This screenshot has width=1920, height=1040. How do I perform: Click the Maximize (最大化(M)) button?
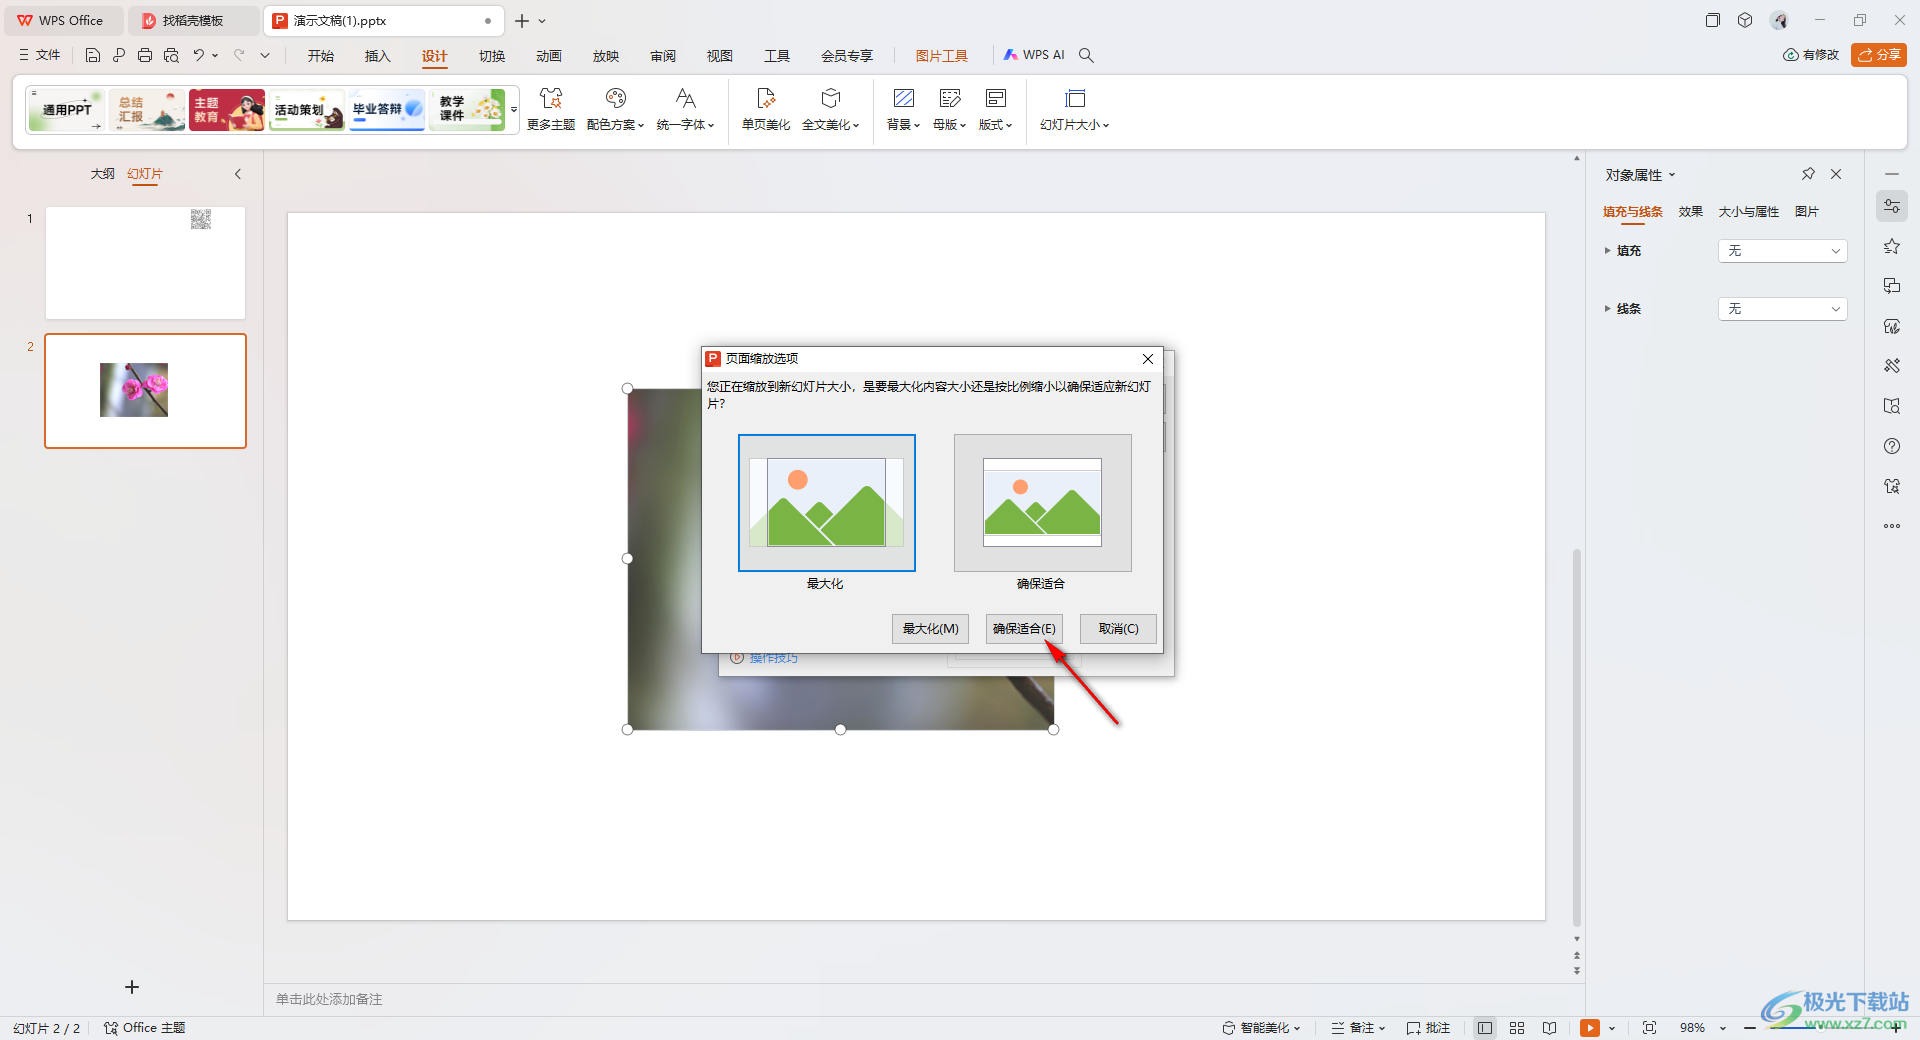click(x=930, y=629)
